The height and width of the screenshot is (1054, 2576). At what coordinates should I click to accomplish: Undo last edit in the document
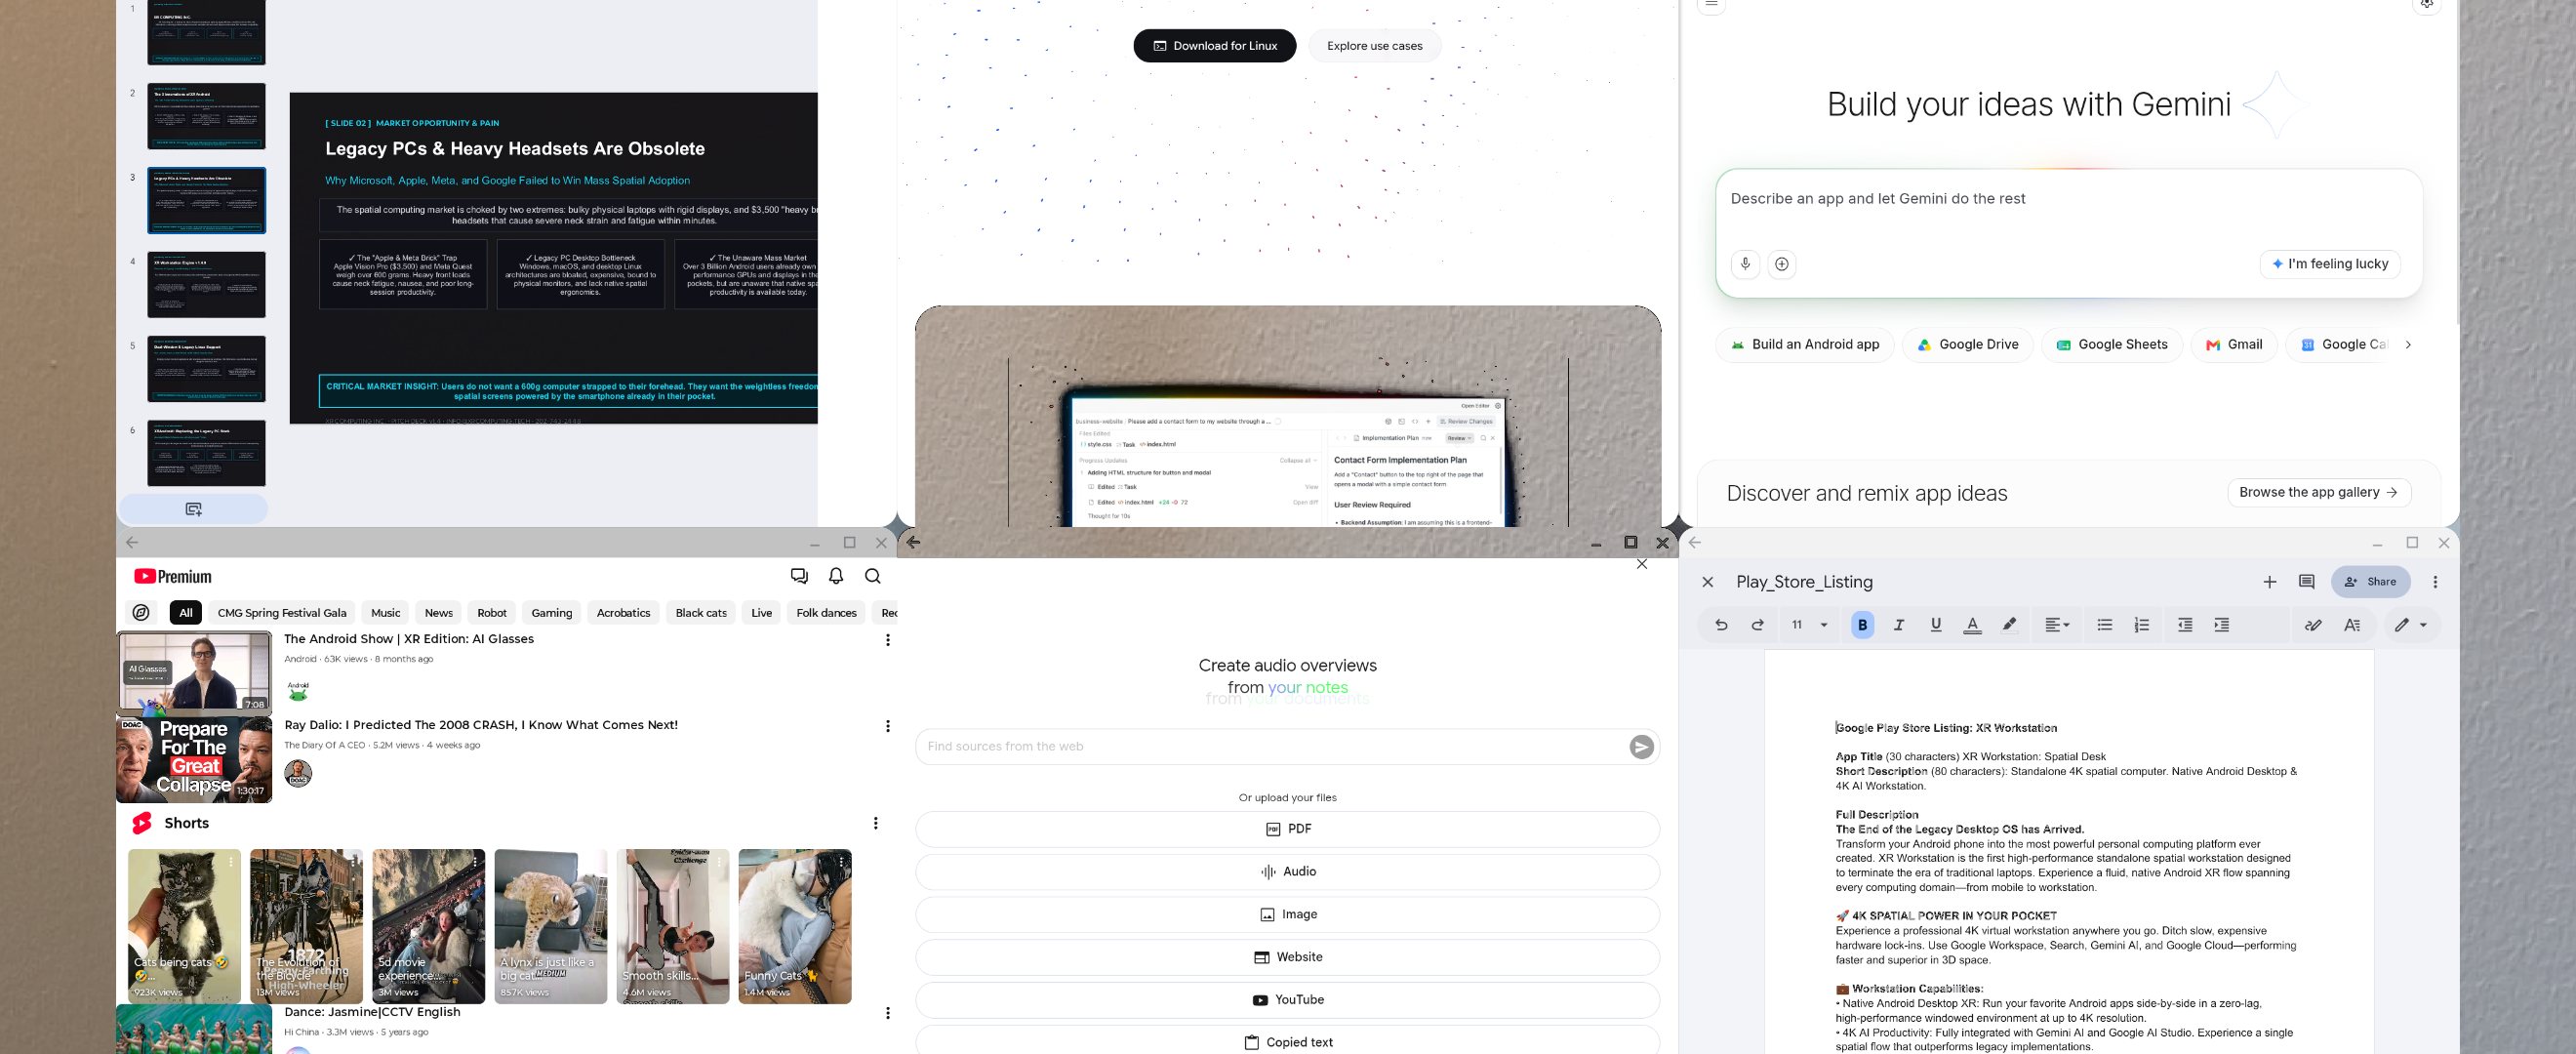pyautogui.click(x=1721, y=625)
